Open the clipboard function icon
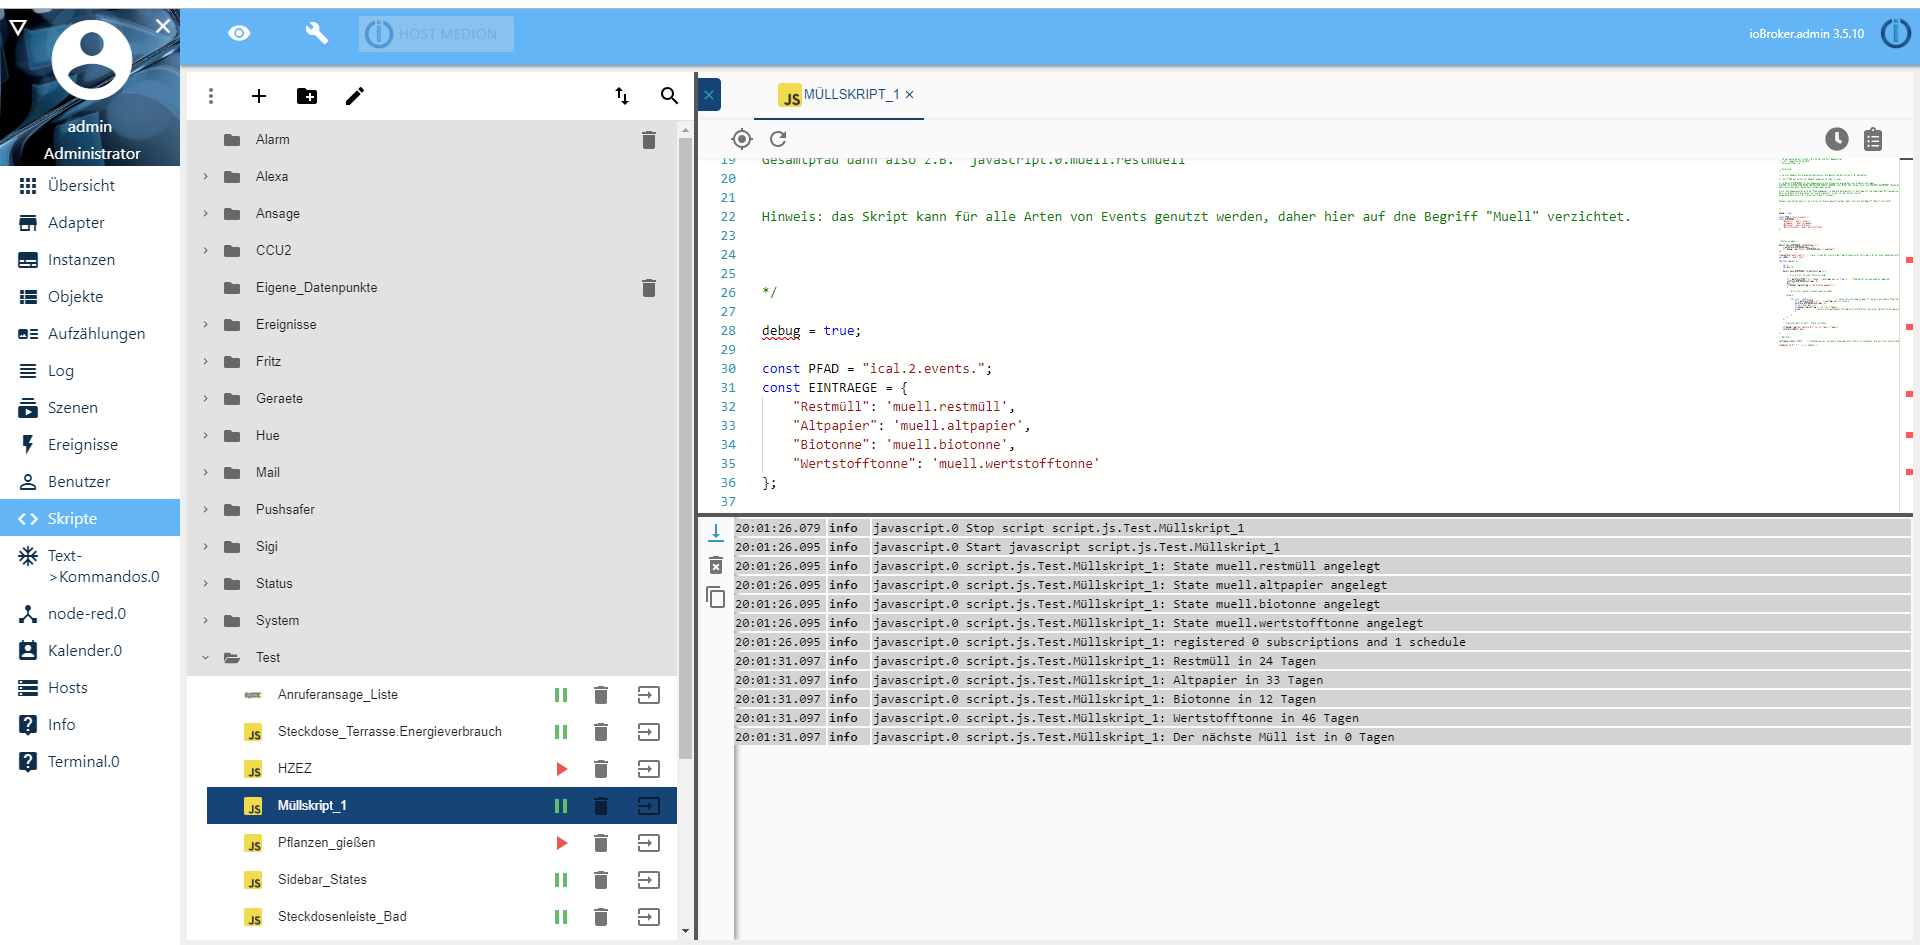Screen dimensions: 1920x945 click(1873, 139)
